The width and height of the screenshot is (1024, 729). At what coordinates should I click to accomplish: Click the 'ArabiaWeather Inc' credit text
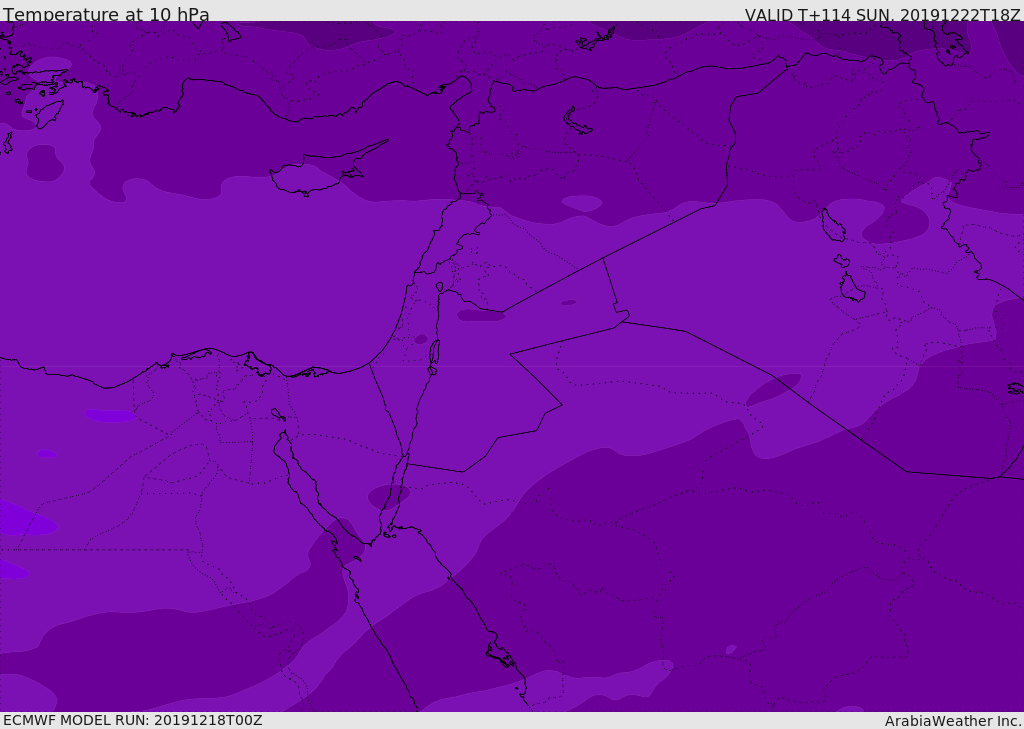click(952, 721)
